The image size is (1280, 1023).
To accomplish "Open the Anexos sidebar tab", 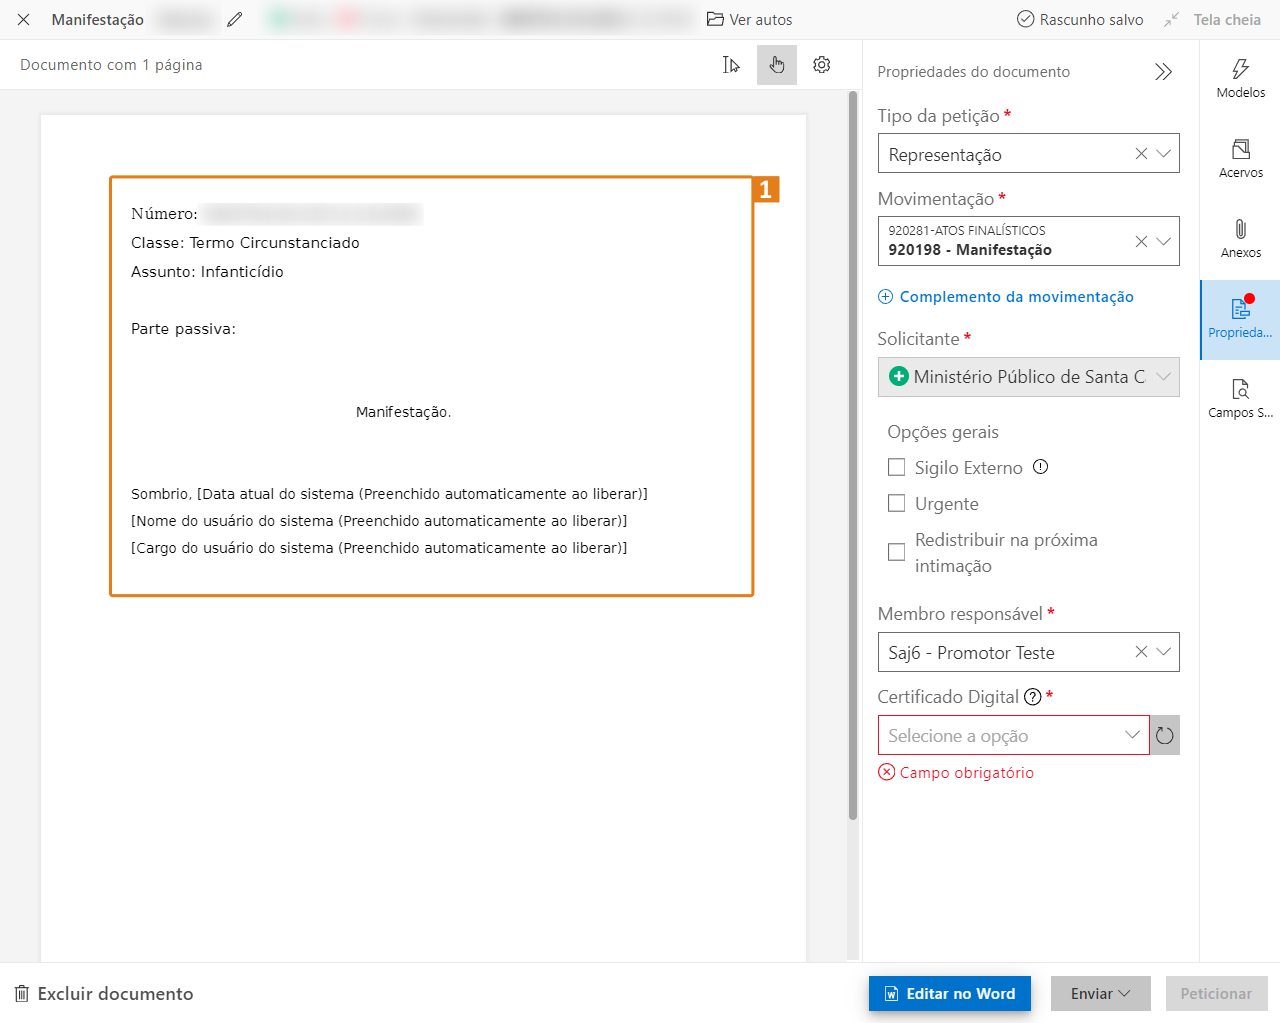I will coord(1240,239).
